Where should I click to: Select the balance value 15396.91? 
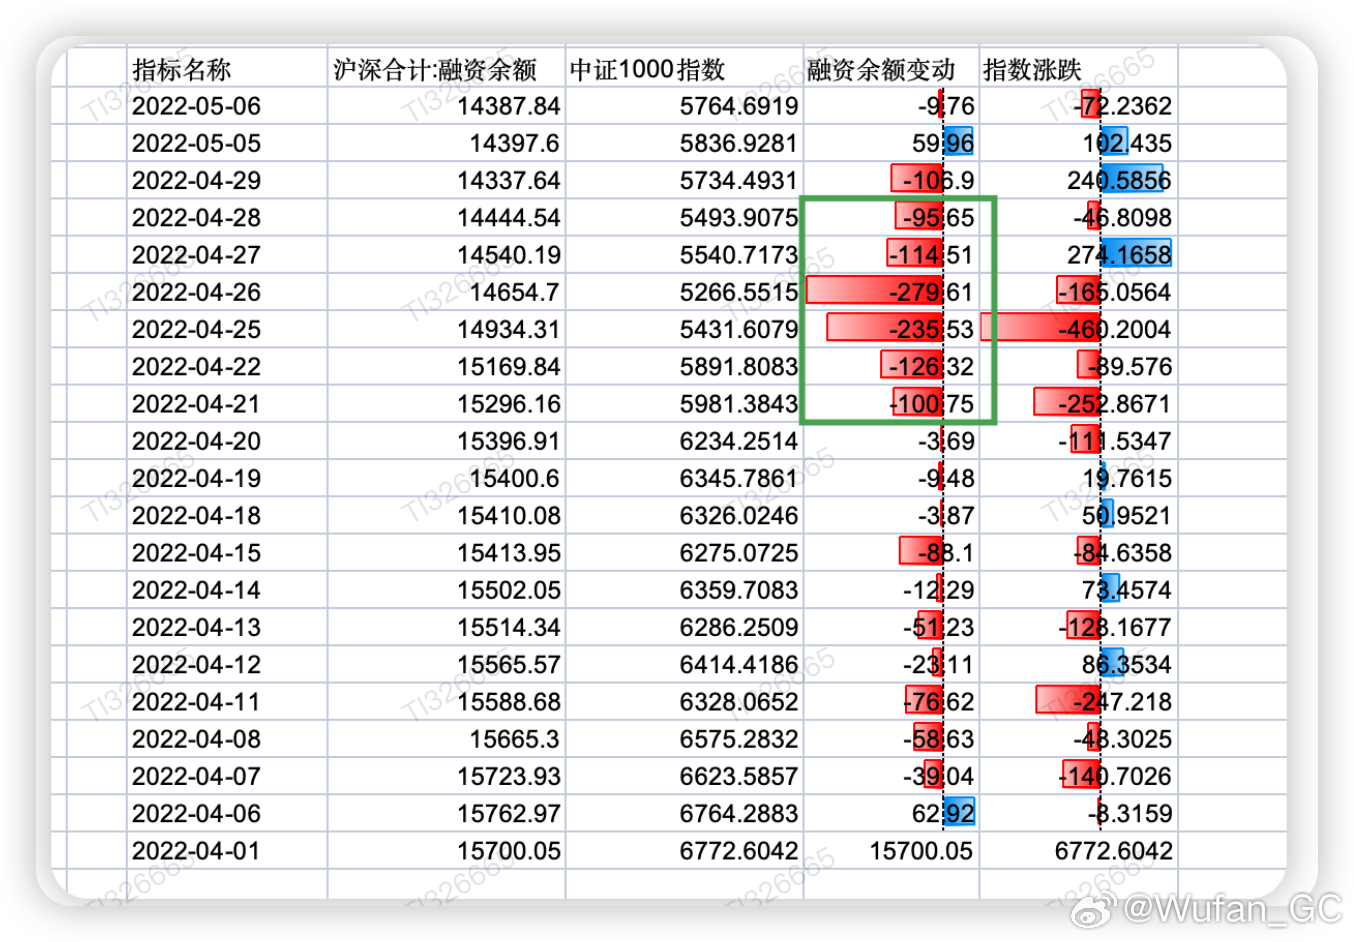point(446,441)
